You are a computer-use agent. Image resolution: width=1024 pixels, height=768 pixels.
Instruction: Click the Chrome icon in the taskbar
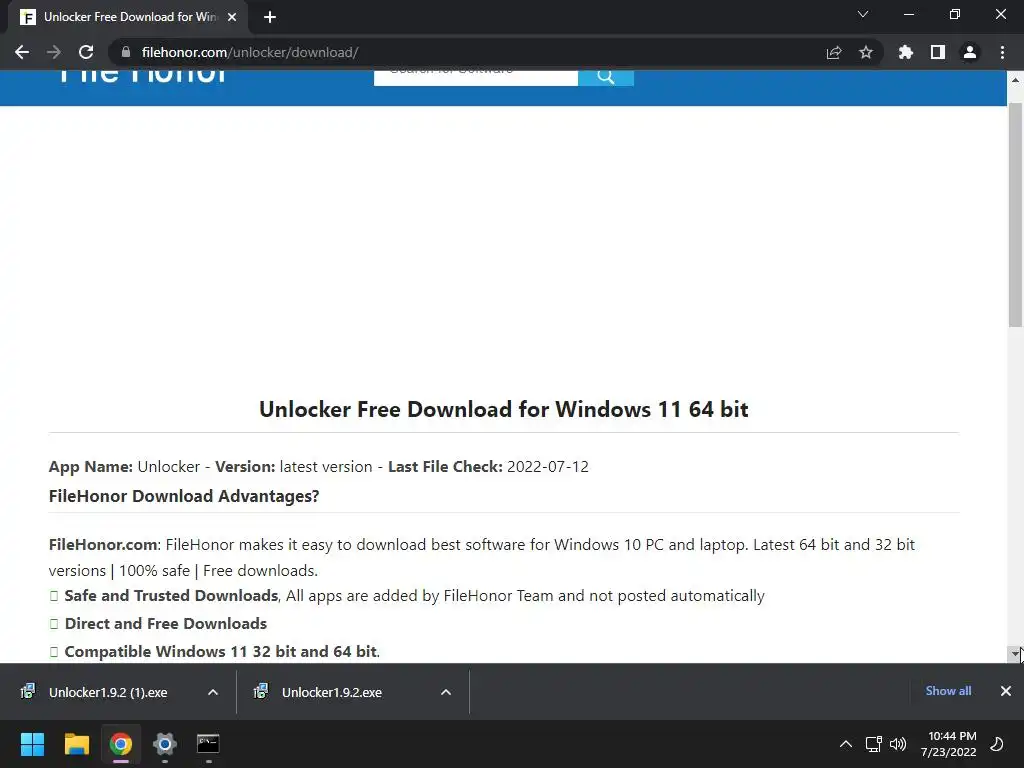pyautogui.click(x=120, y=744)
